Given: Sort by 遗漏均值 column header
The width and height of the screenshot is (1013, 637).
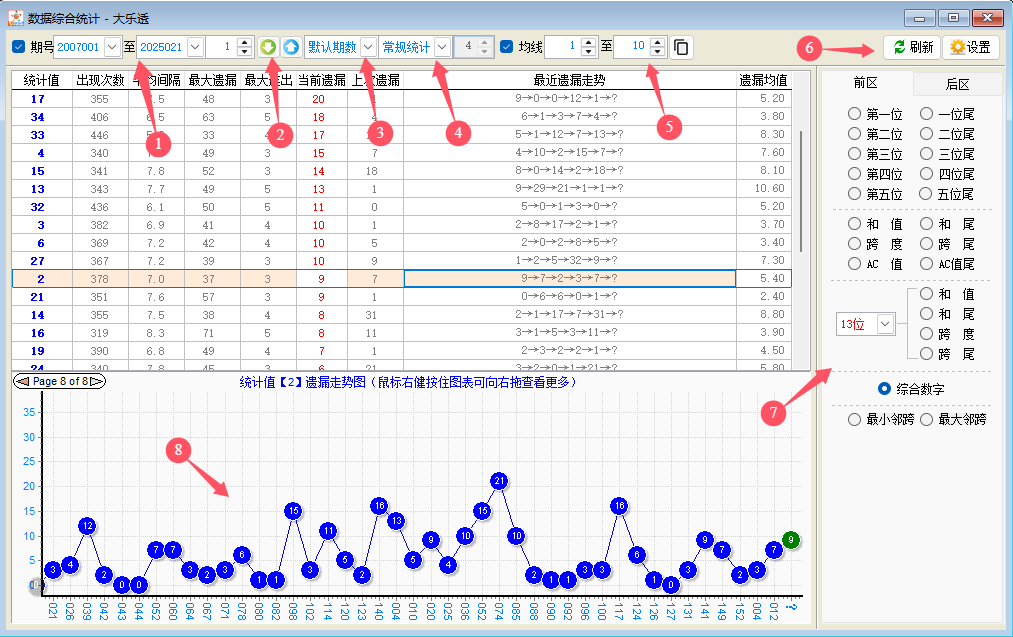Looking at the screenshot, I should (763, 80).
